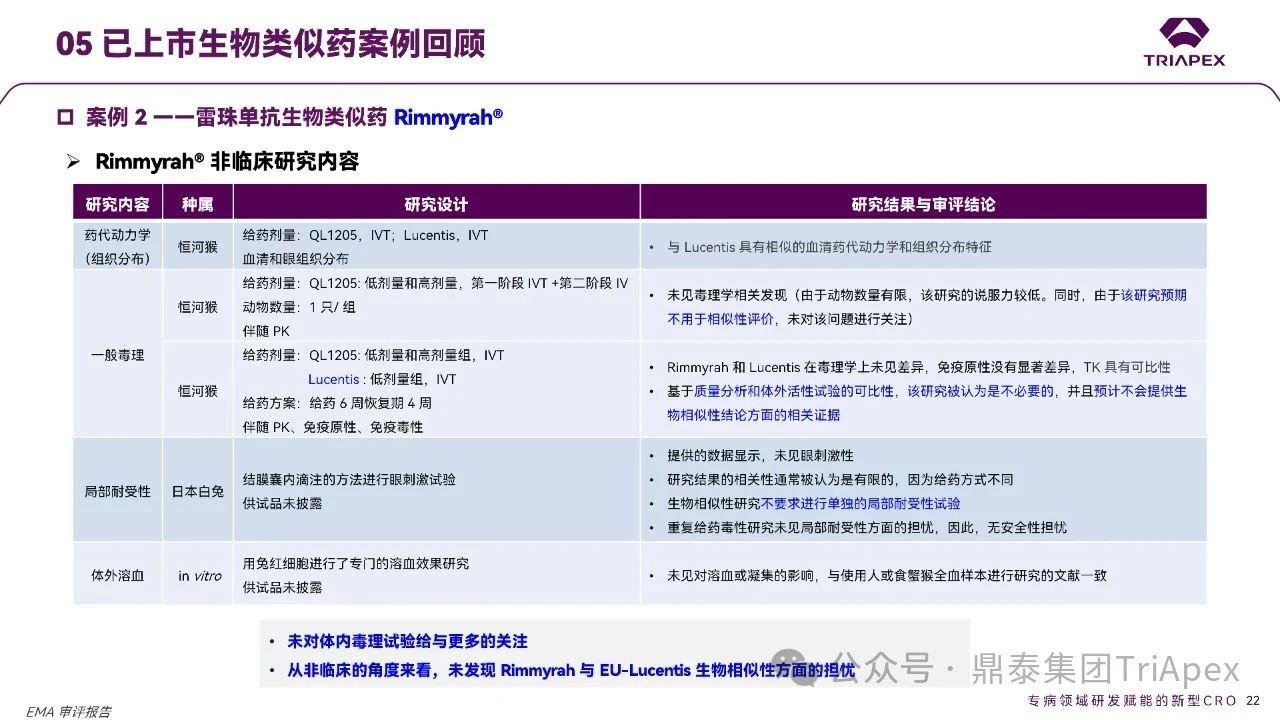Click the "一般毒理" row label
This screenshot has width=1280, height=720.
(x=118, y=355)
